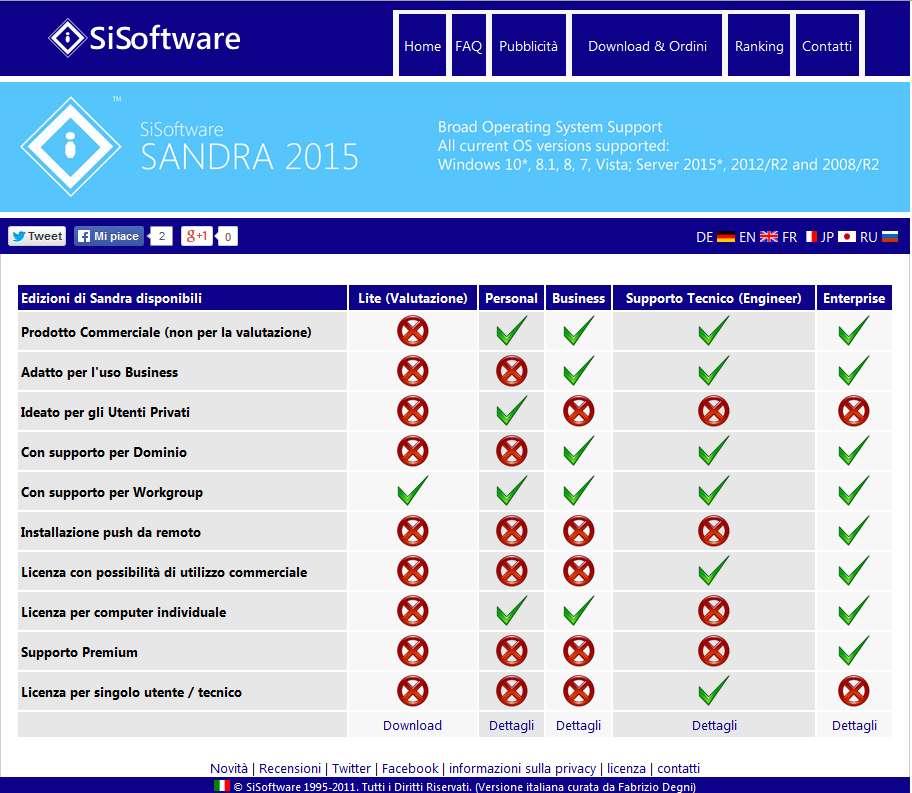Open the Twitter footer link
The width and height of the screenshot is (912, 793).
coord(351,769)
